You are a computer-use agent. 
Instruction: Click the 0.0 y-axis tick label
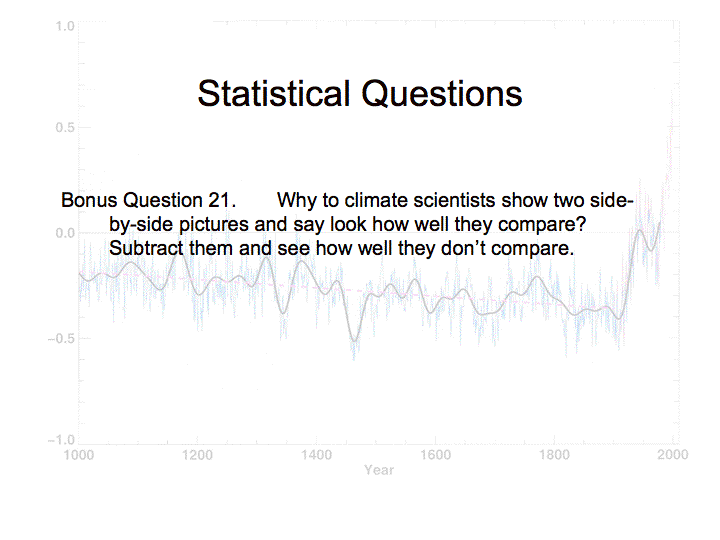tap(65, 233)
